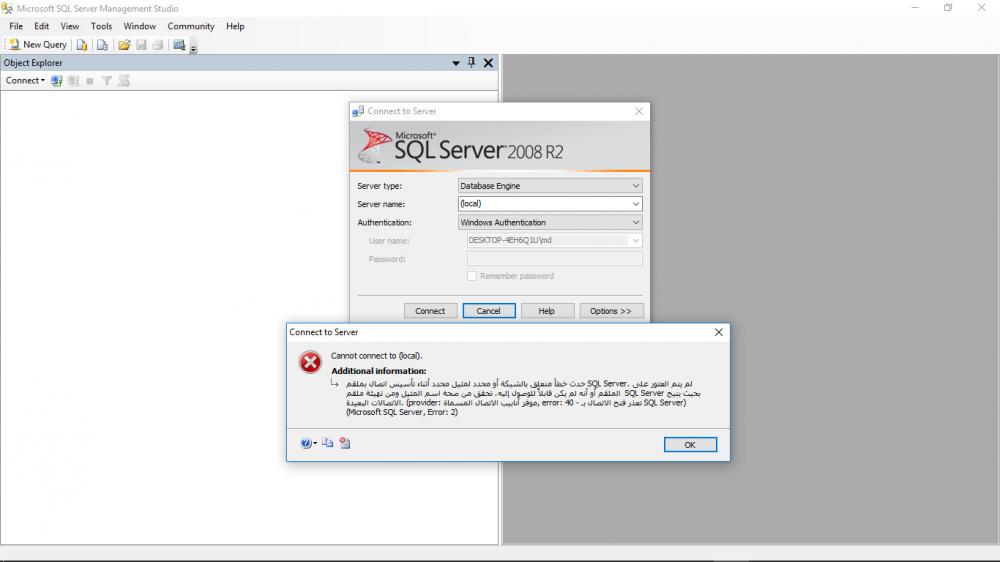The width and height of the screenshot is (1000, 562).
Task: Click the Connect to Server dialog icon
Action: 358,111
